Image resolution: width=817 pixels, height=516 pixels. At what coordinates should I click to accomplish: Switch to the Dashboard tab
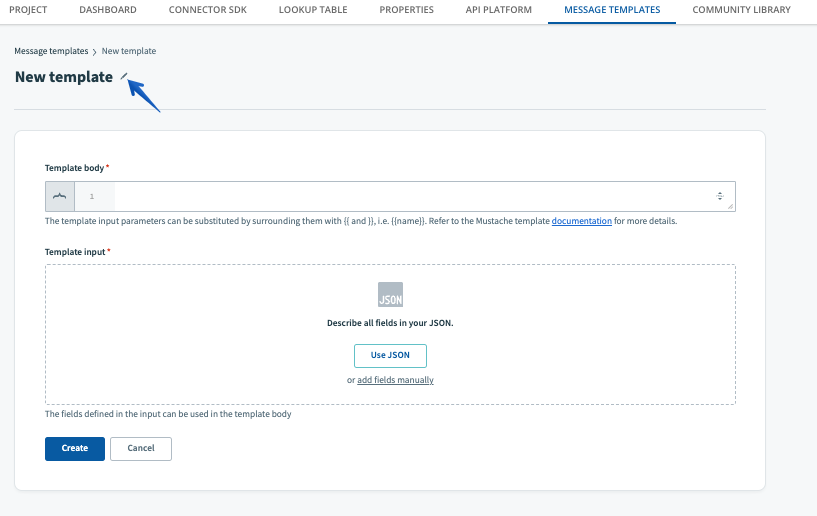pos(107,10)
